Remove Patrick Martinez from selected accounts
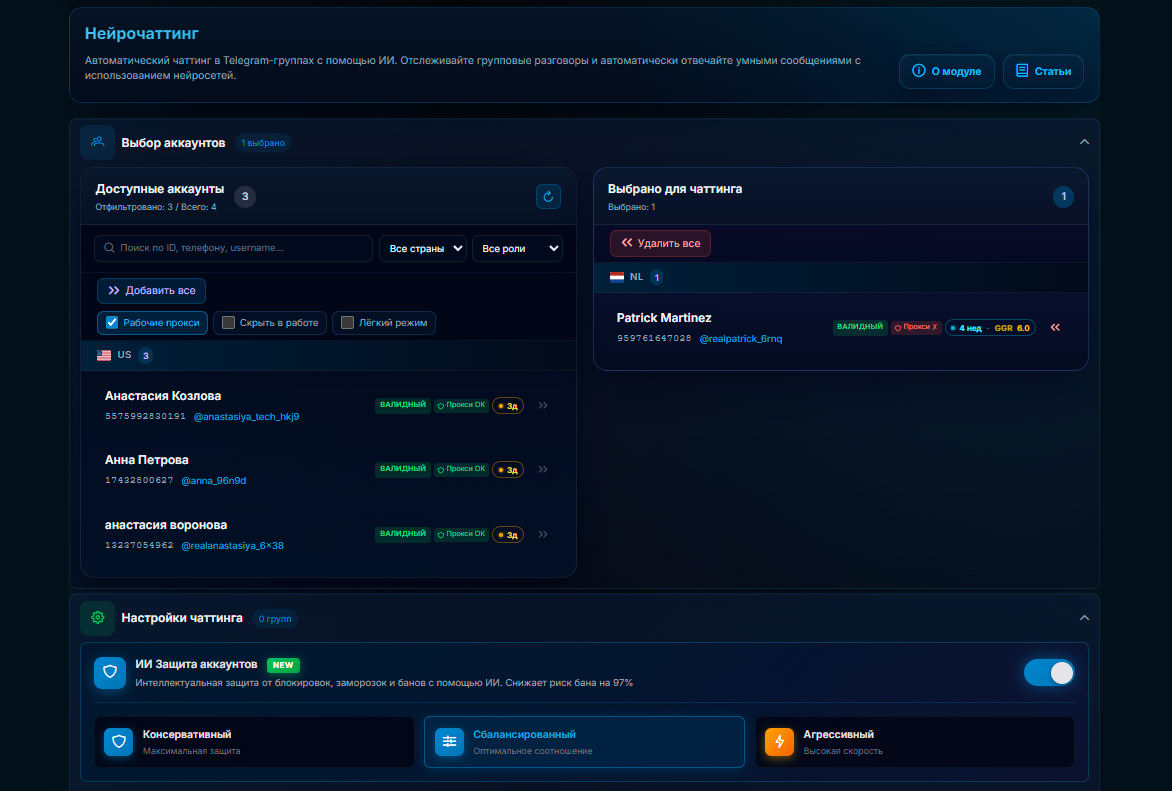The image size is (1172, 791). 1055,327
